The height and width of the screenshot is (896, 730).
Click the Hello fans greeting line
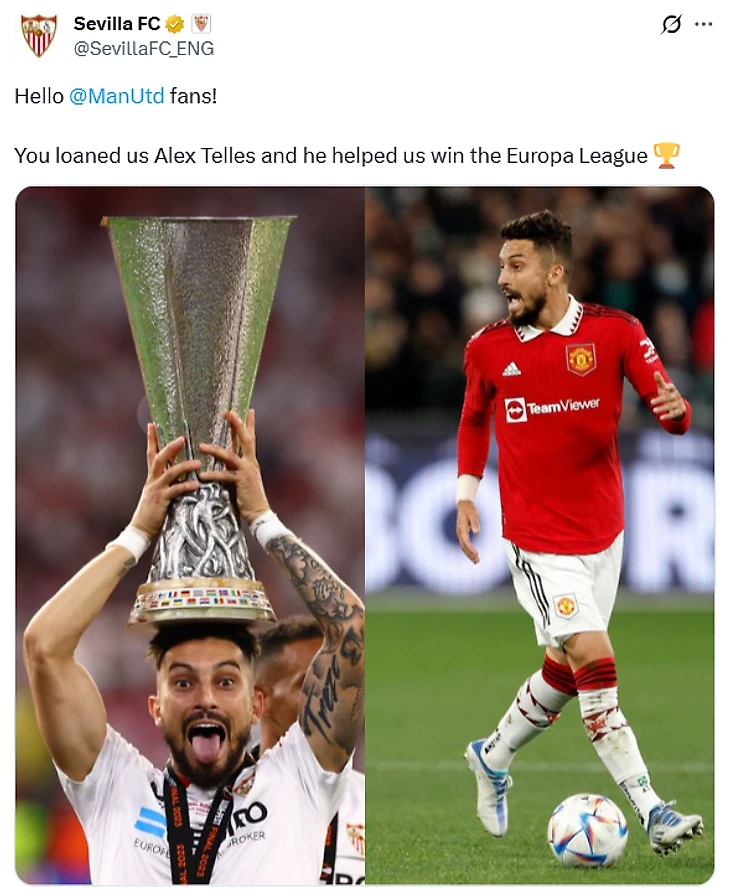[x=115, y=95]
